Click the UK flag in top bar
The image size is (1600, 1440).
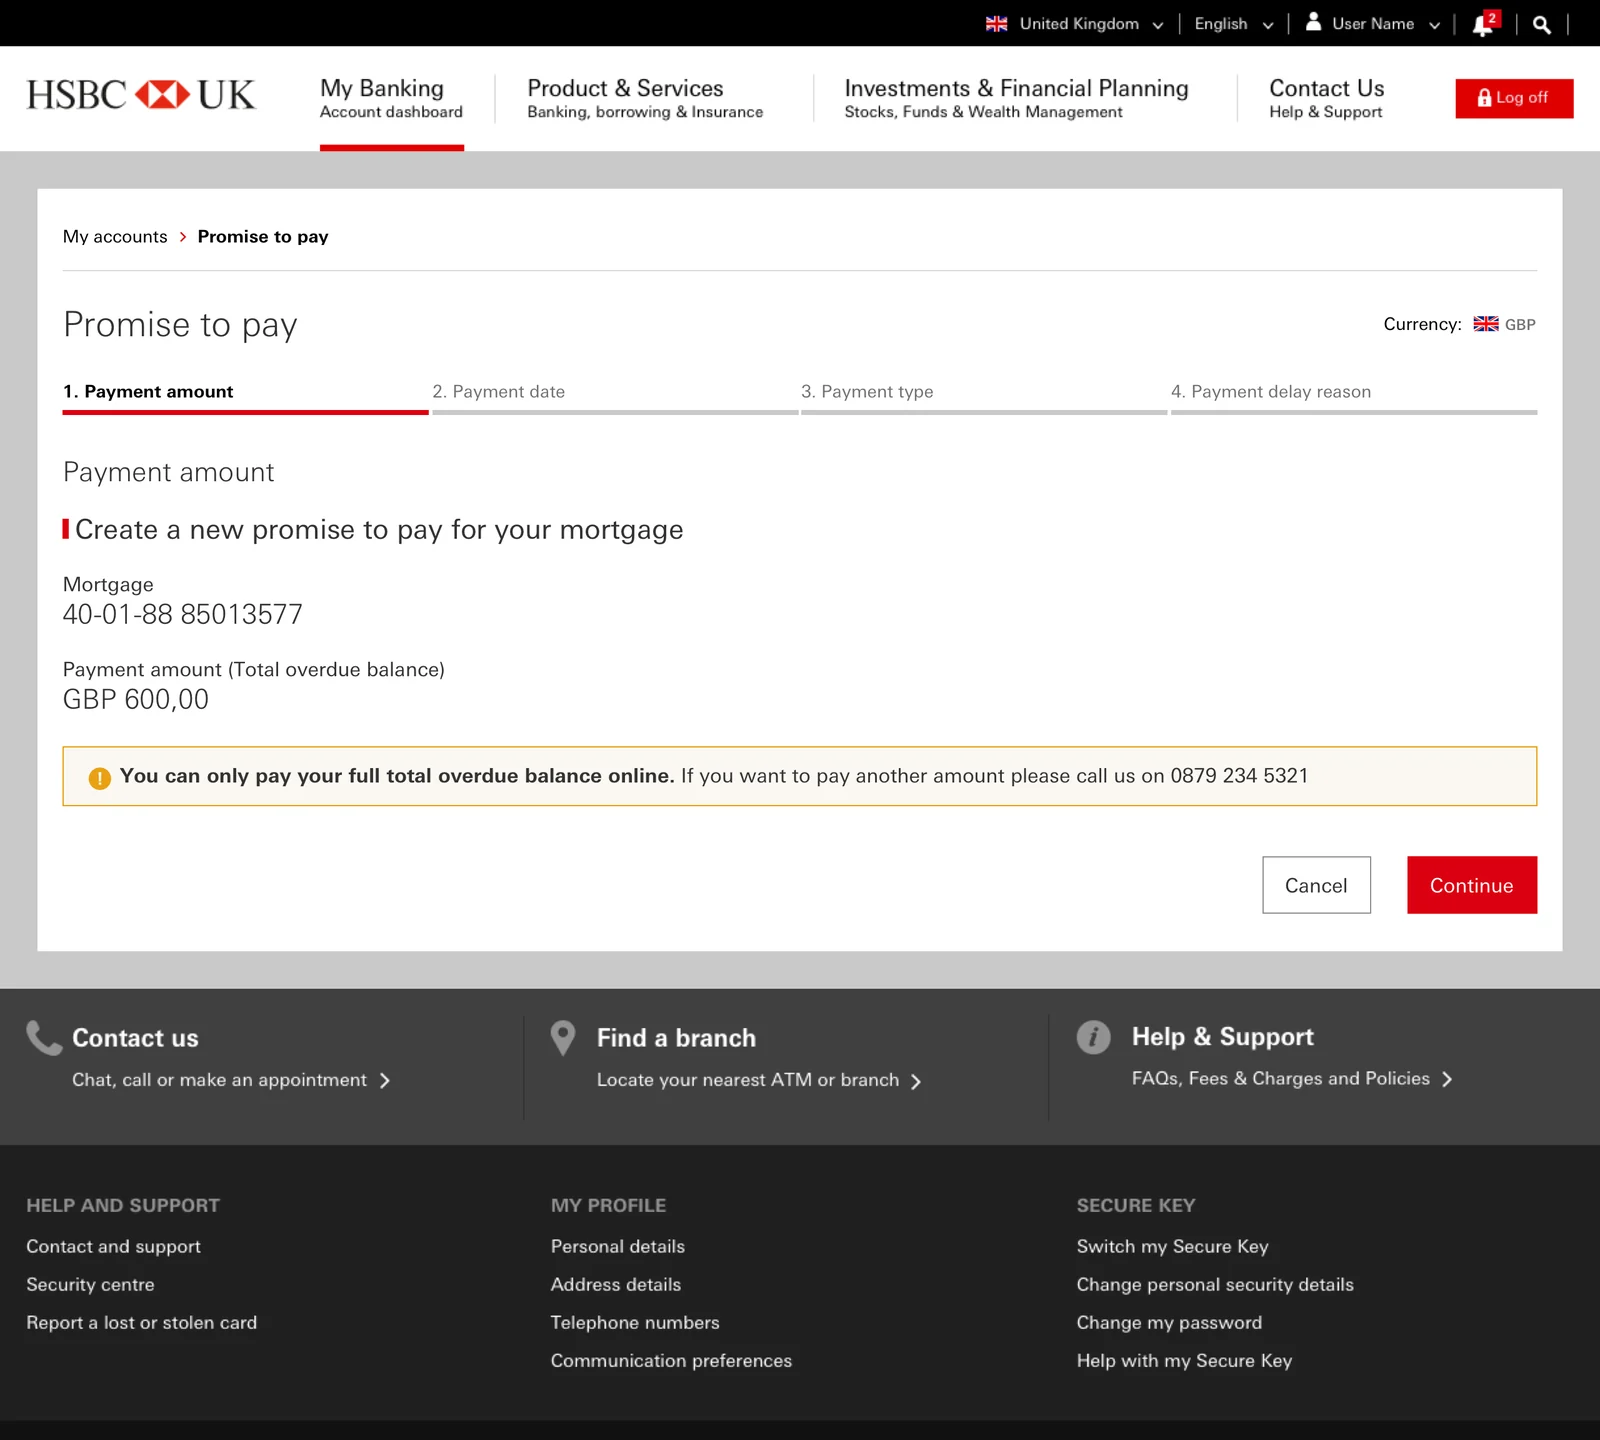[x=996, y=24]
